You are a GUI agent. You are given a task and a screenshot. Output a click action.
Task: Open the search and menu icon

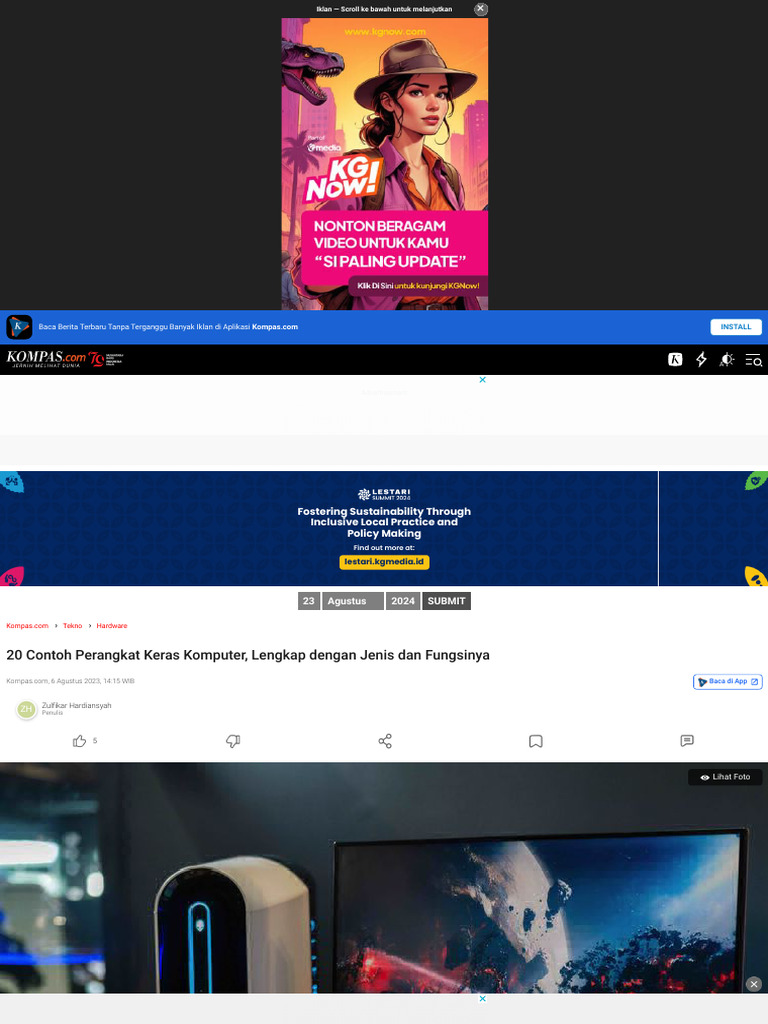pos(754,360)
